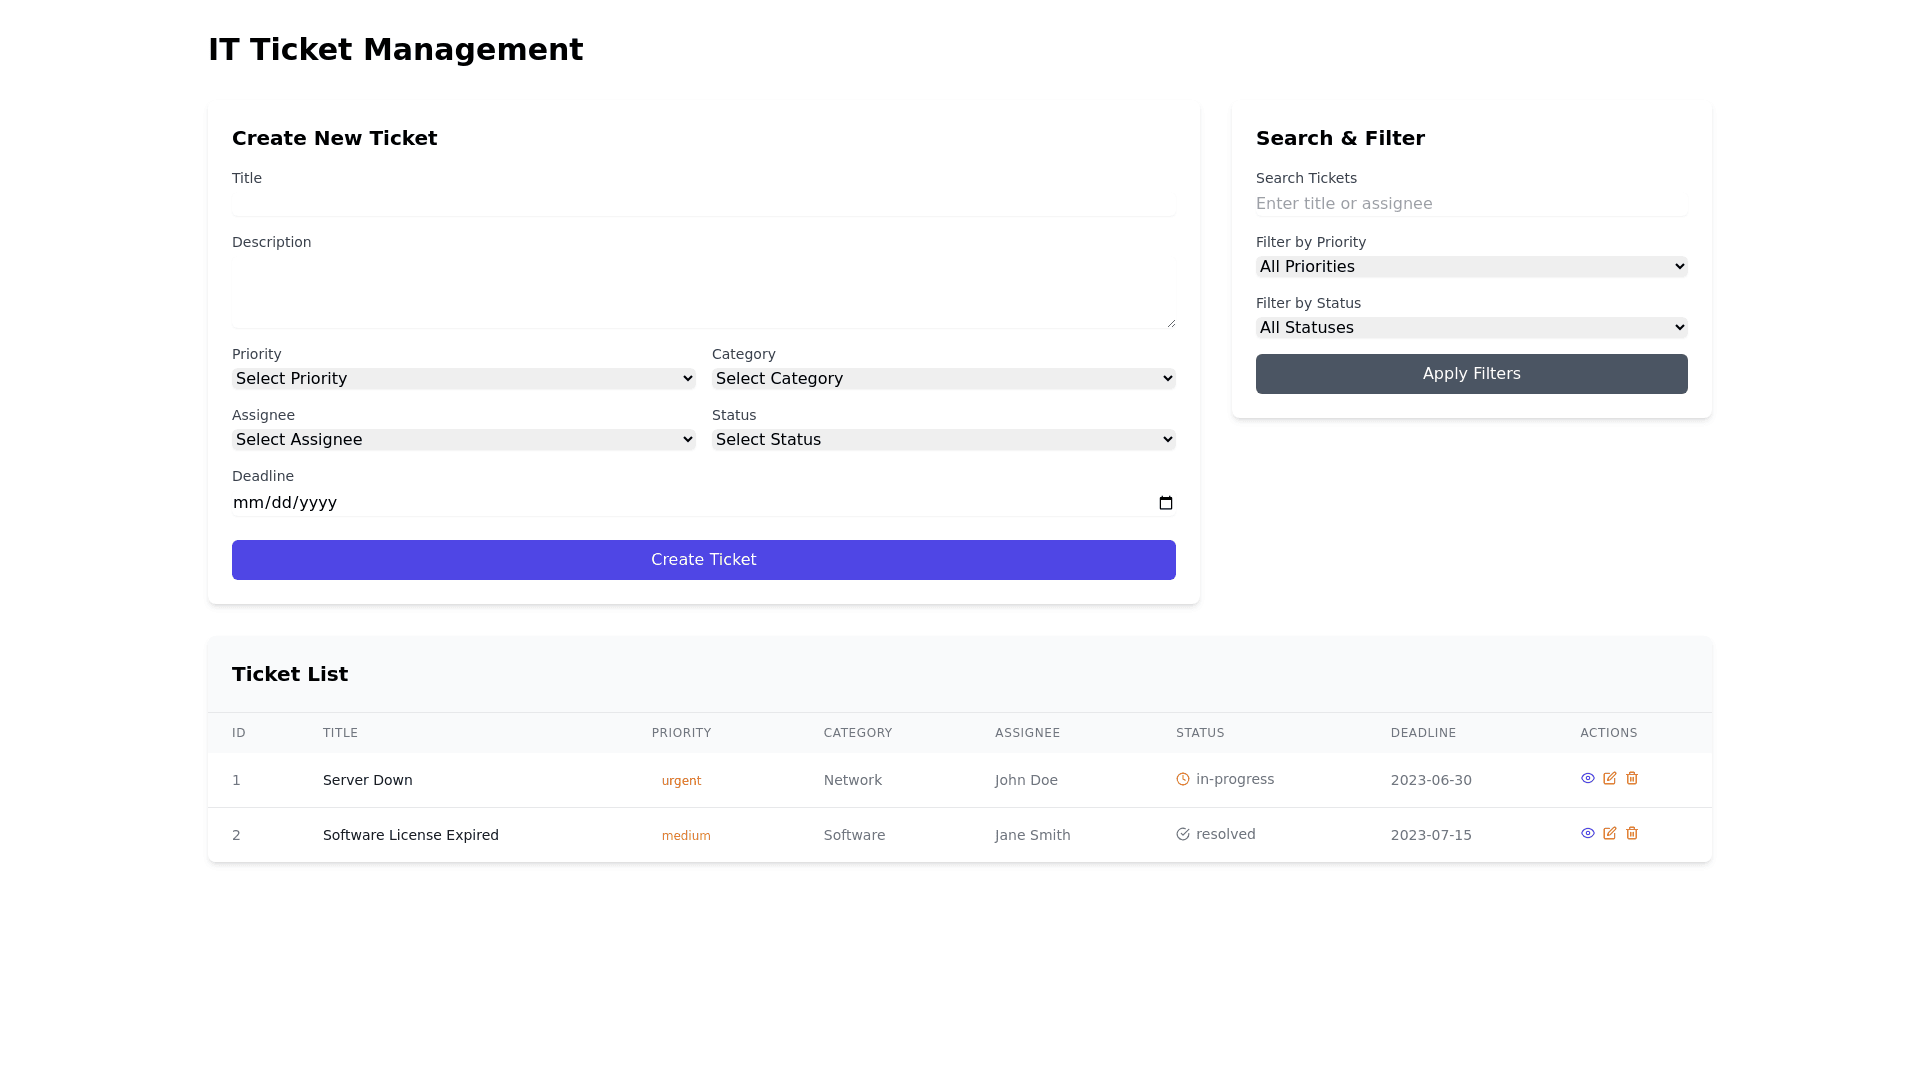Screen dimensions: 1920x1080
Task: Expand the Select Assignee dropdown
Action: tap(463, 440)
